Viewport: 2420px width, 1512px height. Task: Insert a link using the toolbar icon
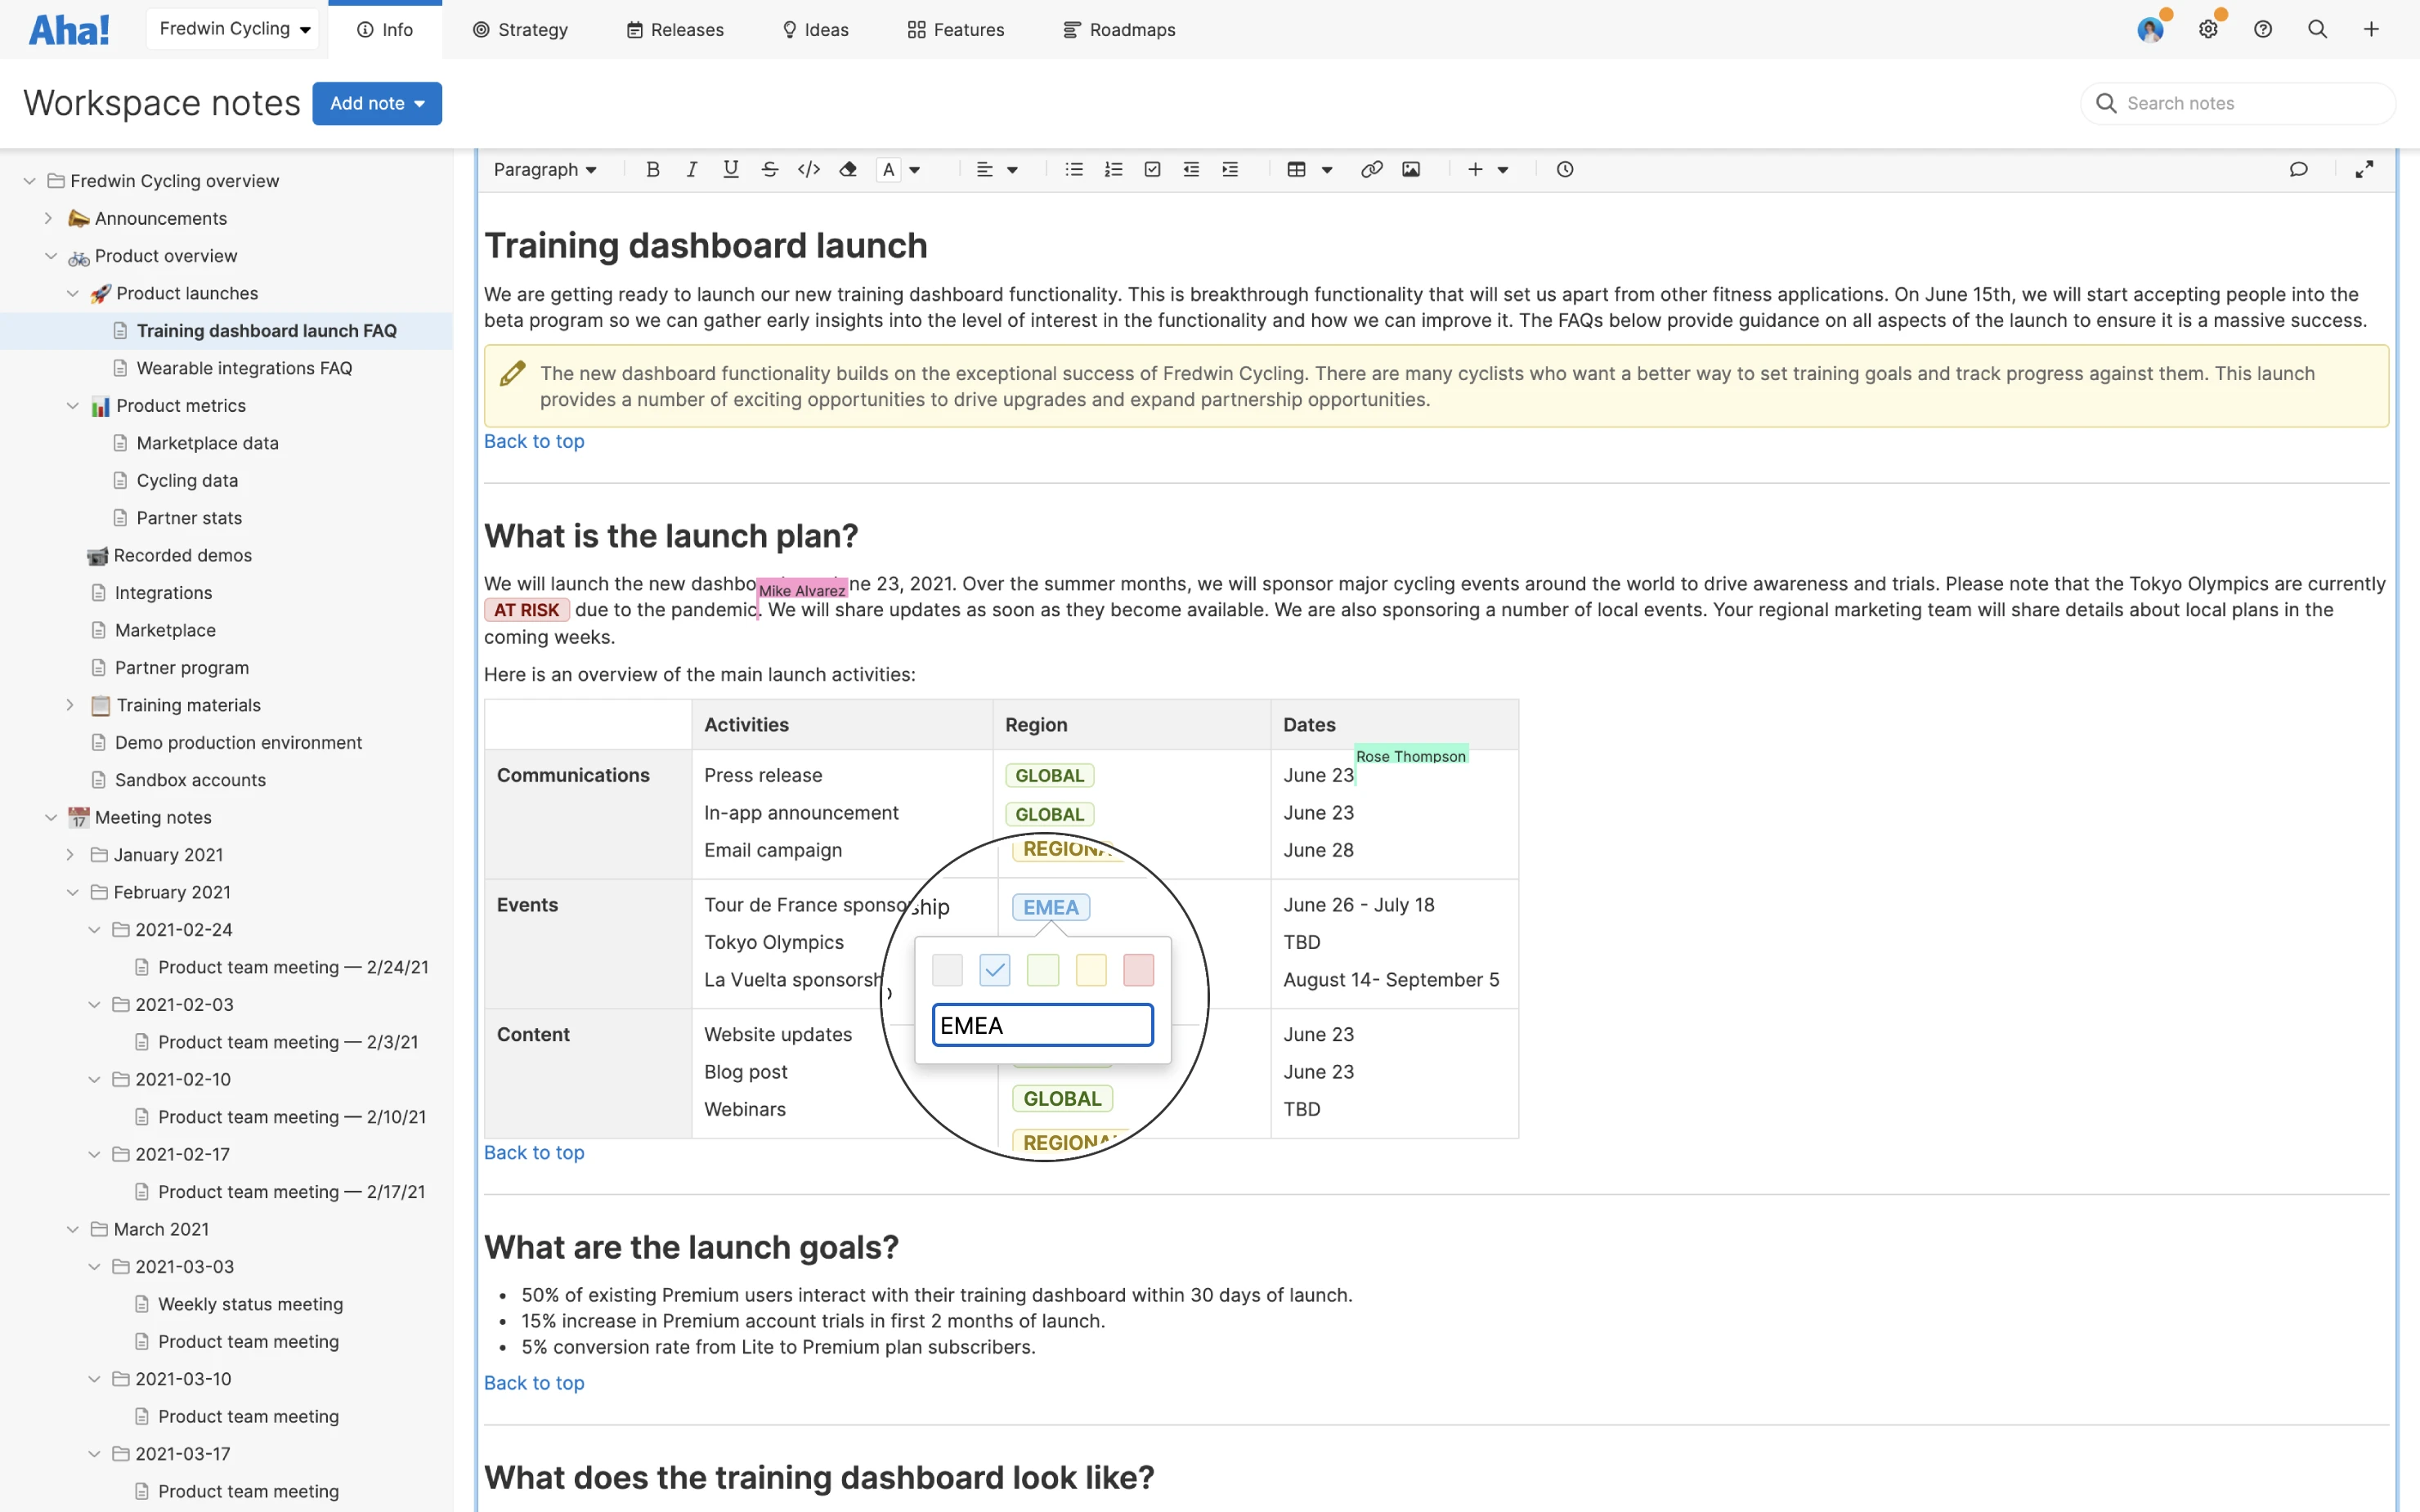click(1371, 169)
